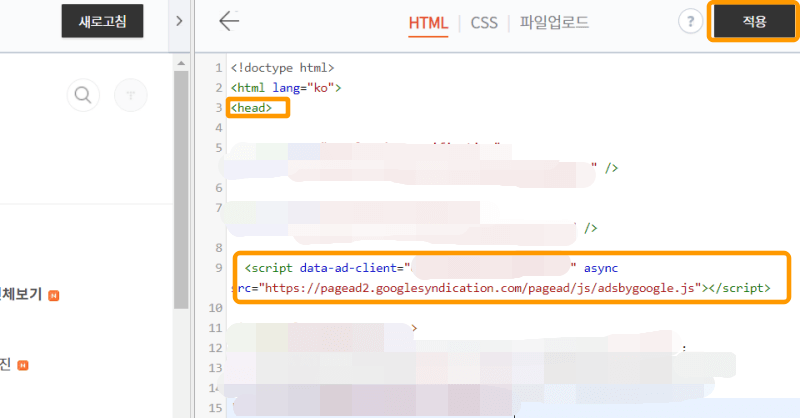Click the preview vertical scrollbar thumb
Viewport: 800px width, 418px height.
pyautogui.click(x=181, y=190)
